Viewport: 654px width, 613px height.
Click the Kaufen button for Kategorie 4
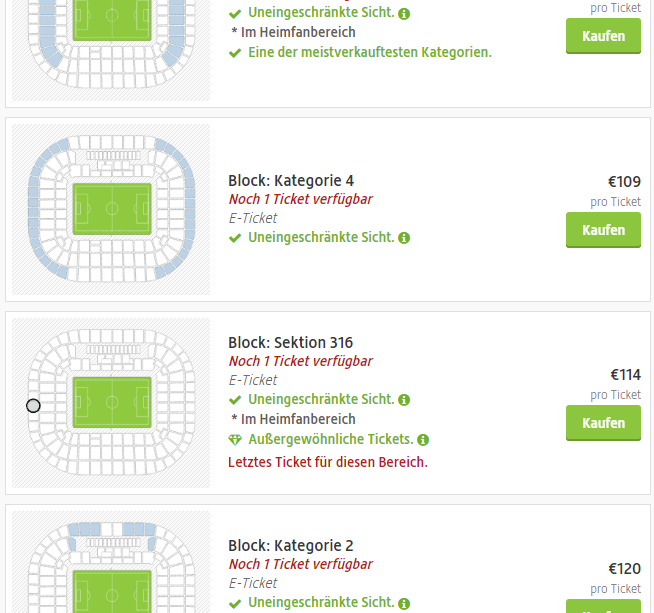603,230
